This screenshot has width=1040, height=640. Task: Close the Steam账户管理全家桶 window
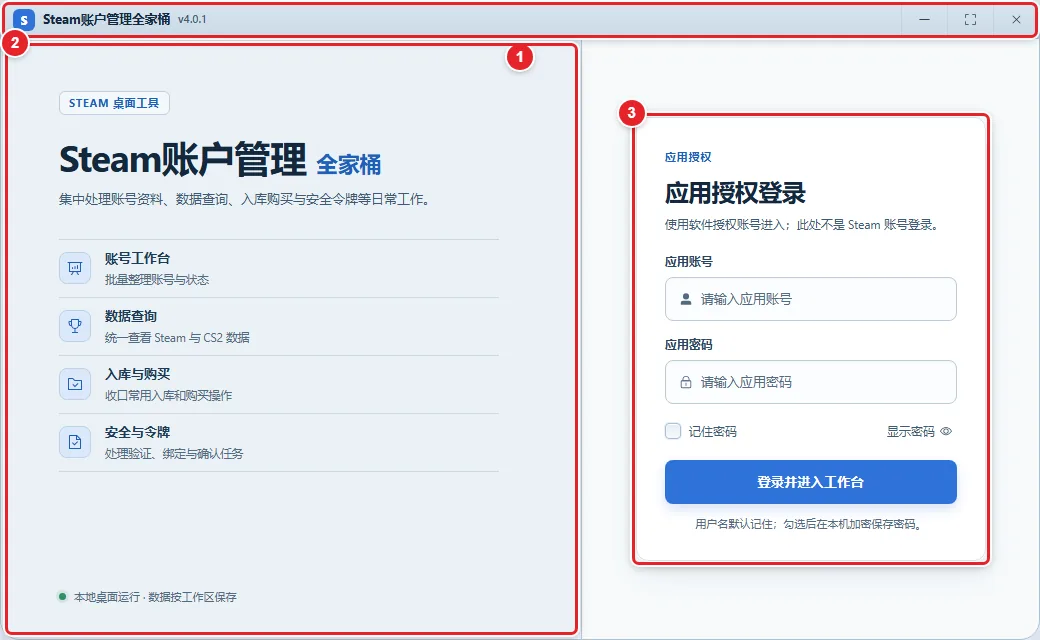click(x=1016, y=20)
